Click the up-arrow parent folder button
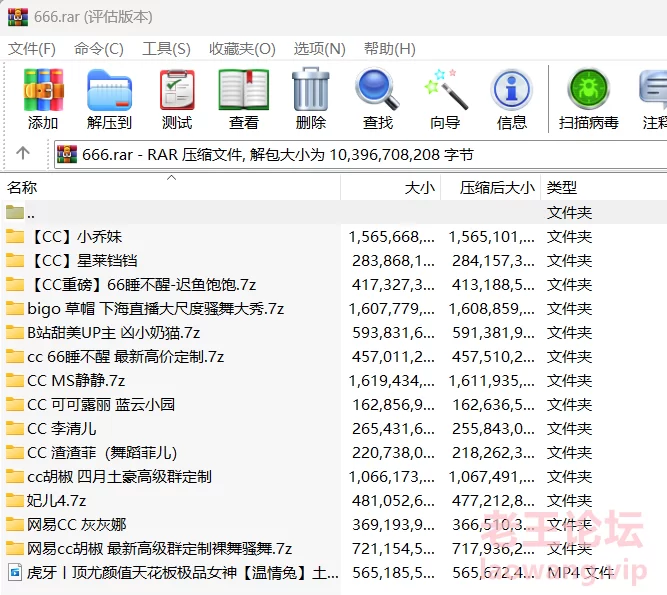The height and width of the screenshot is (595, 667). [23, 153]
